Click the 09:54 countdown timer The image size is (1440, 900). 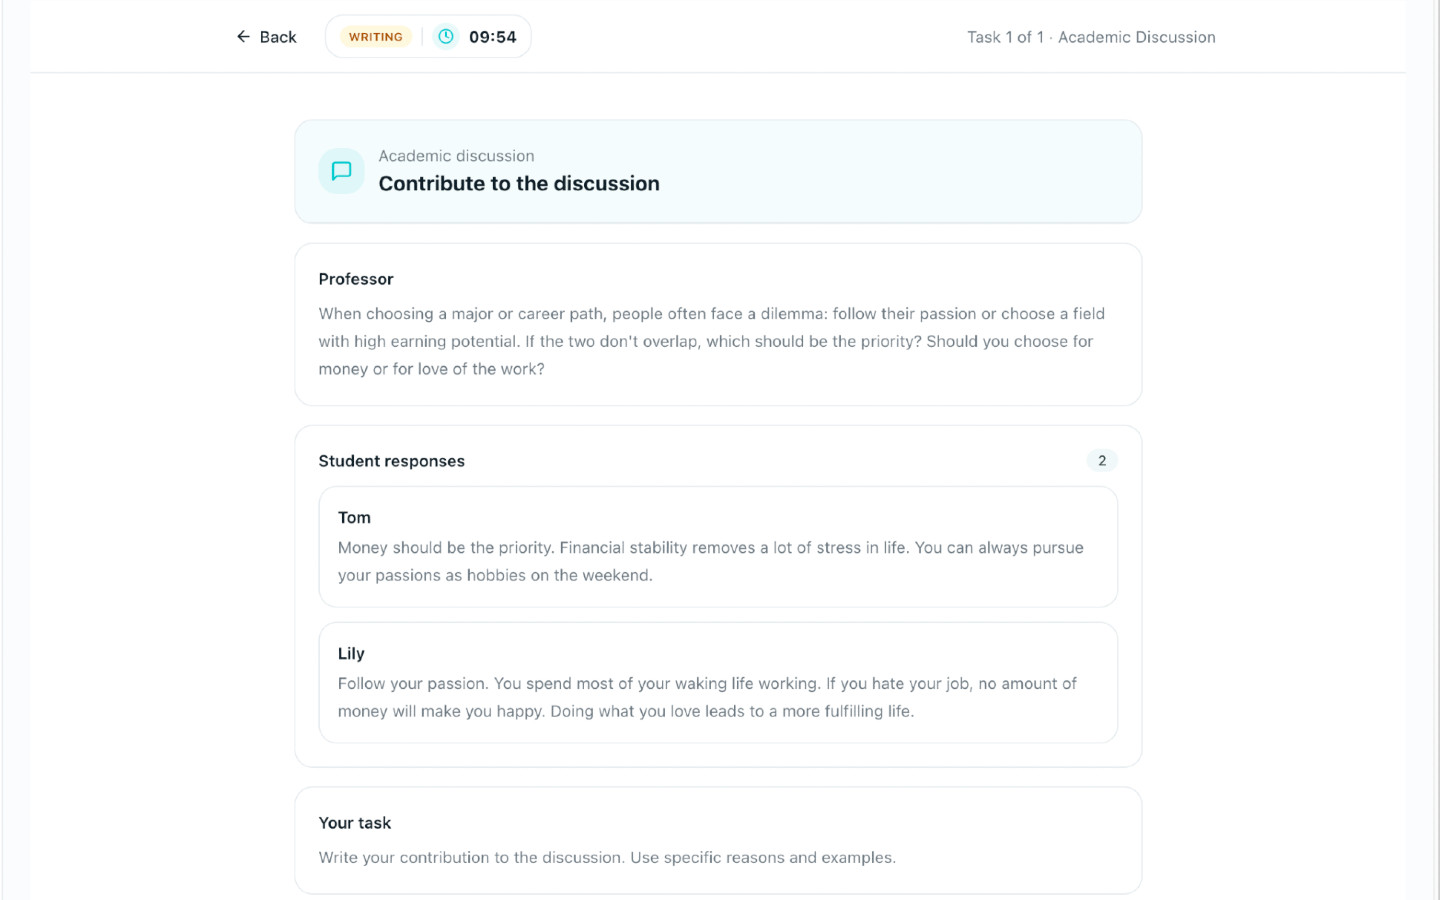[493, 37]
